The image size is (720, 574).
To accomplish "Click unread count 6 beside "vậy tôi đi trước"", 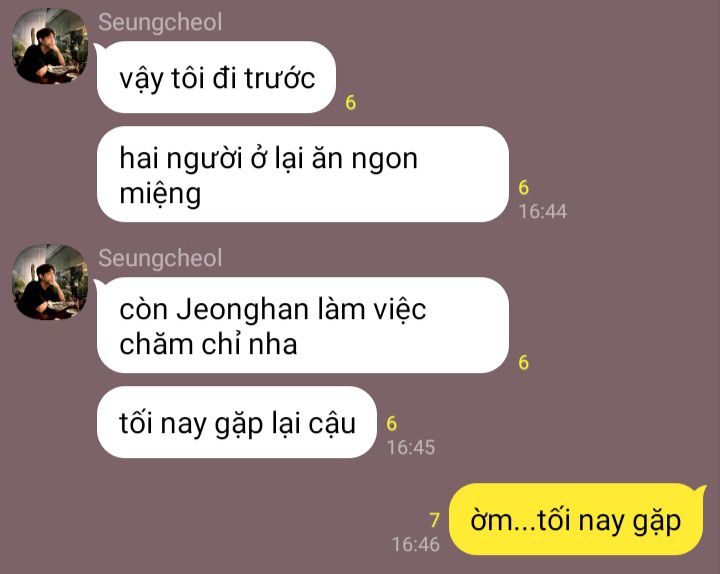I will coord(350,102).
